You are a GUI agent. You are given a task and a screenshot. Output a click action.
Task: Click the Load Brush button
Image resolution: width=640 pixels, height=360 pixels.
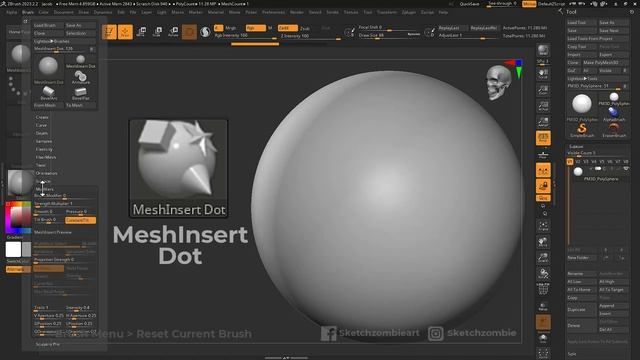point(48,25)
